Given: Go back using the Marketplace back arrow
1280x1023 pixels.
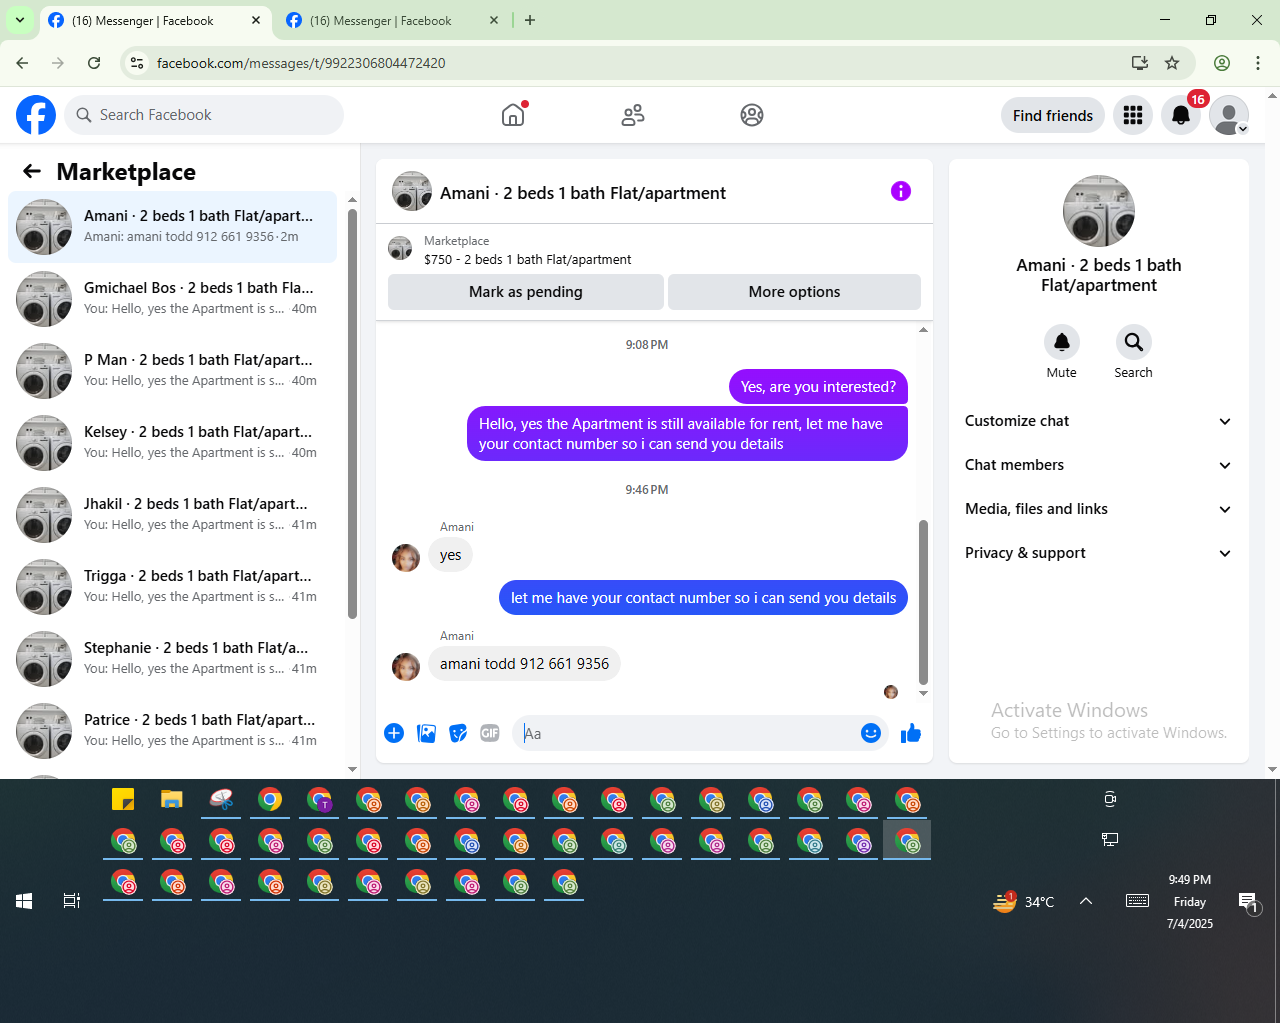Looking at the screenshot, I should 32,171.
